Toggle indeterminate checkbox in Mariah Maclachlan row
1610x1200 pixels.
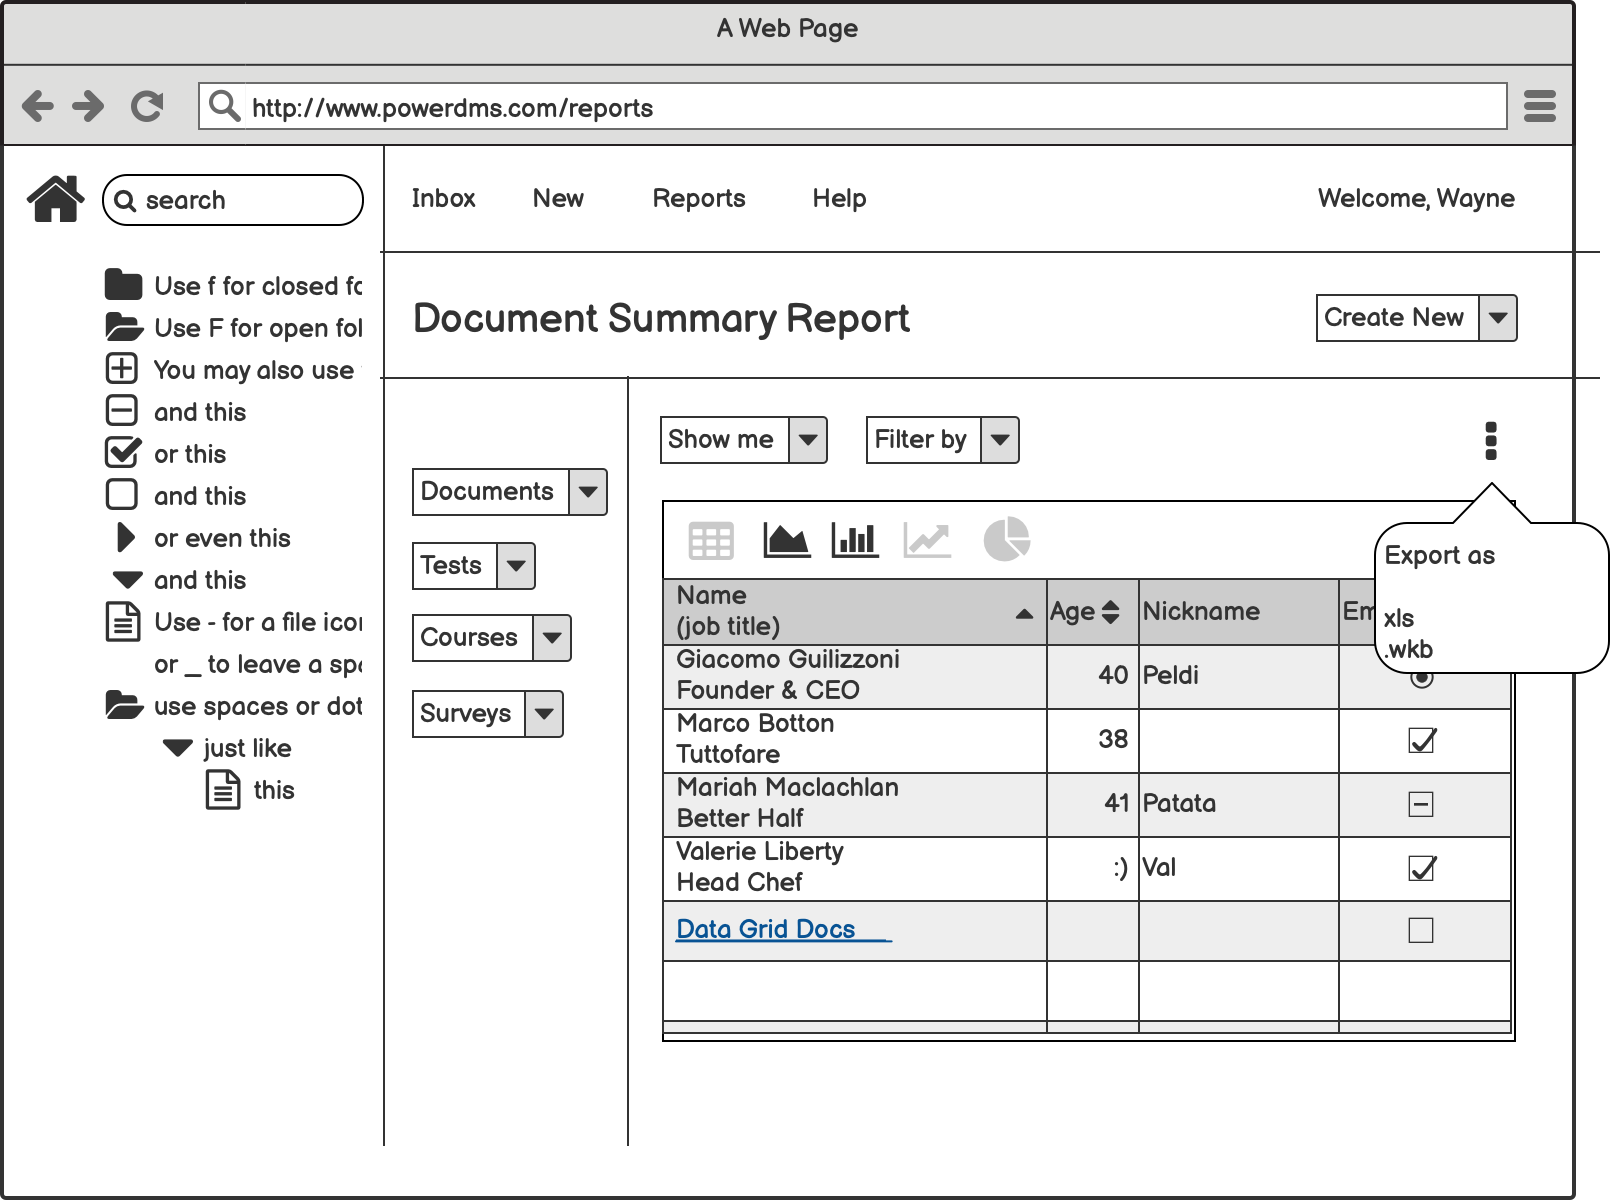[1421, 804]
